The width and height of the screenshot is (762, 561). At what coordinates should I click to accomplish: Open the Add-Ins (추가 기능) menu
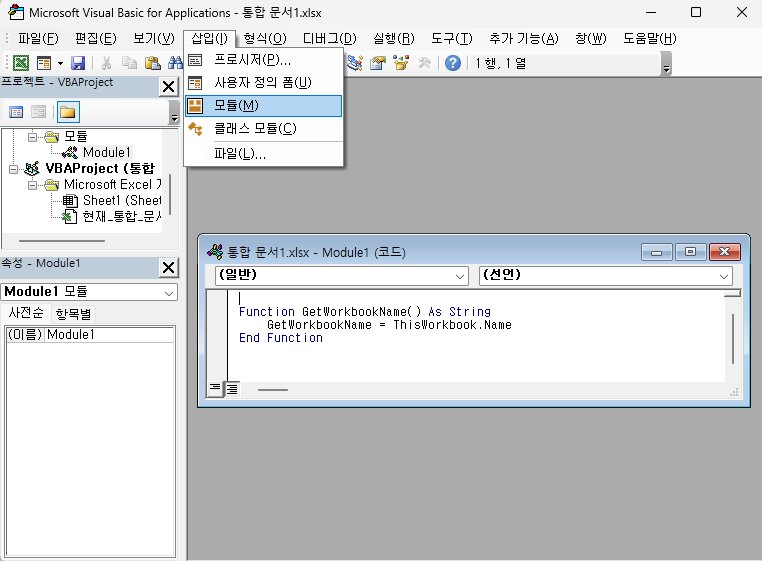pos(524,38)
